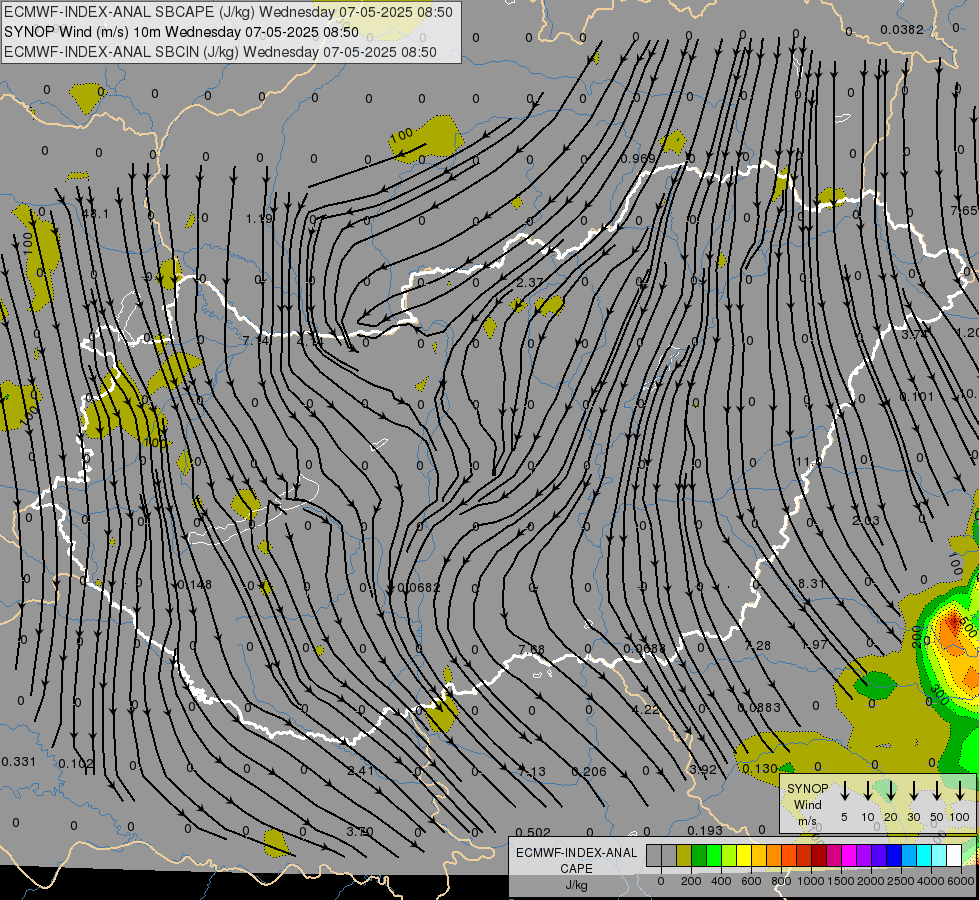Click the 0.193 value on the map

[705, 831]
